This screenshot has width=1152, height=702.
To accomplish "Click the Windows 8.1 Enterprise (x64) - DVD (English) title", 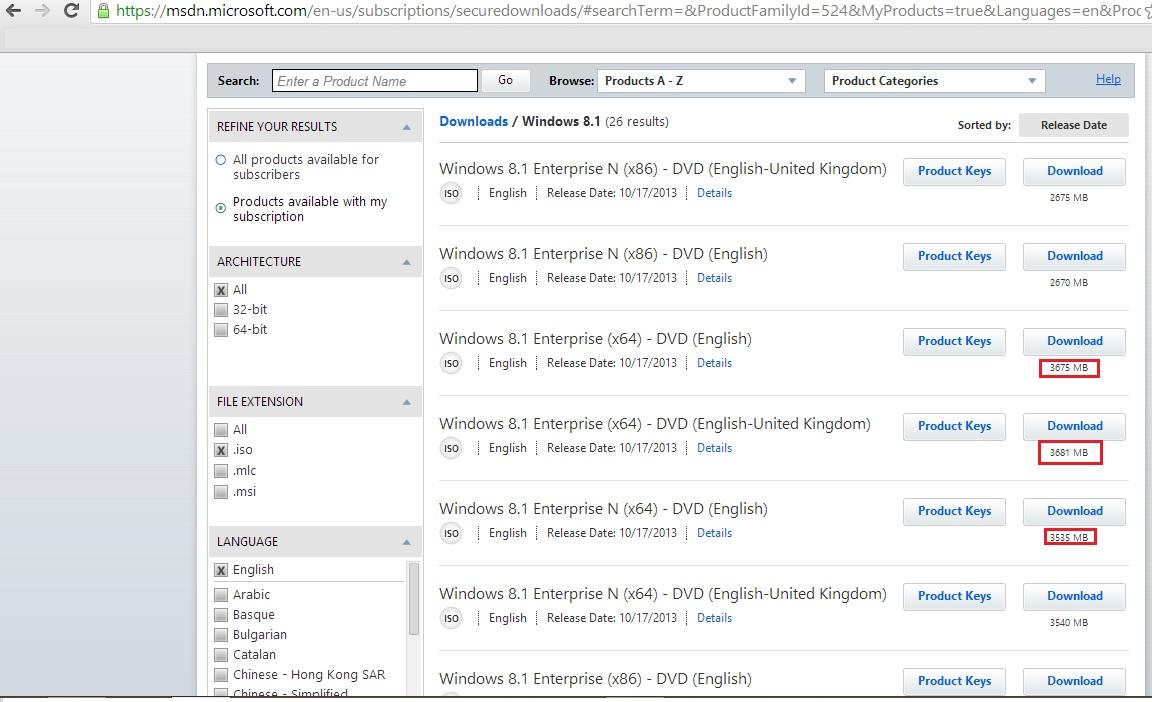I will click(x=595, y=339).
